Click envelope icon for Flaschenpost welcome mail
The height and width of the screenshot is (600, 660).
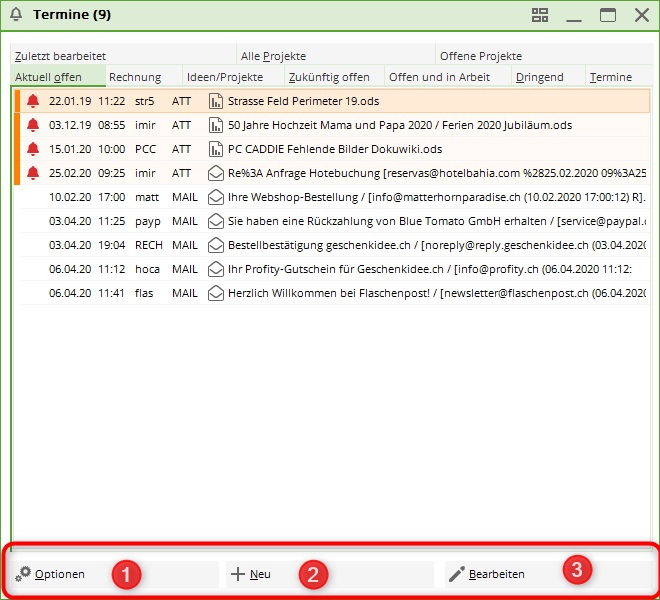coord(215,293)
